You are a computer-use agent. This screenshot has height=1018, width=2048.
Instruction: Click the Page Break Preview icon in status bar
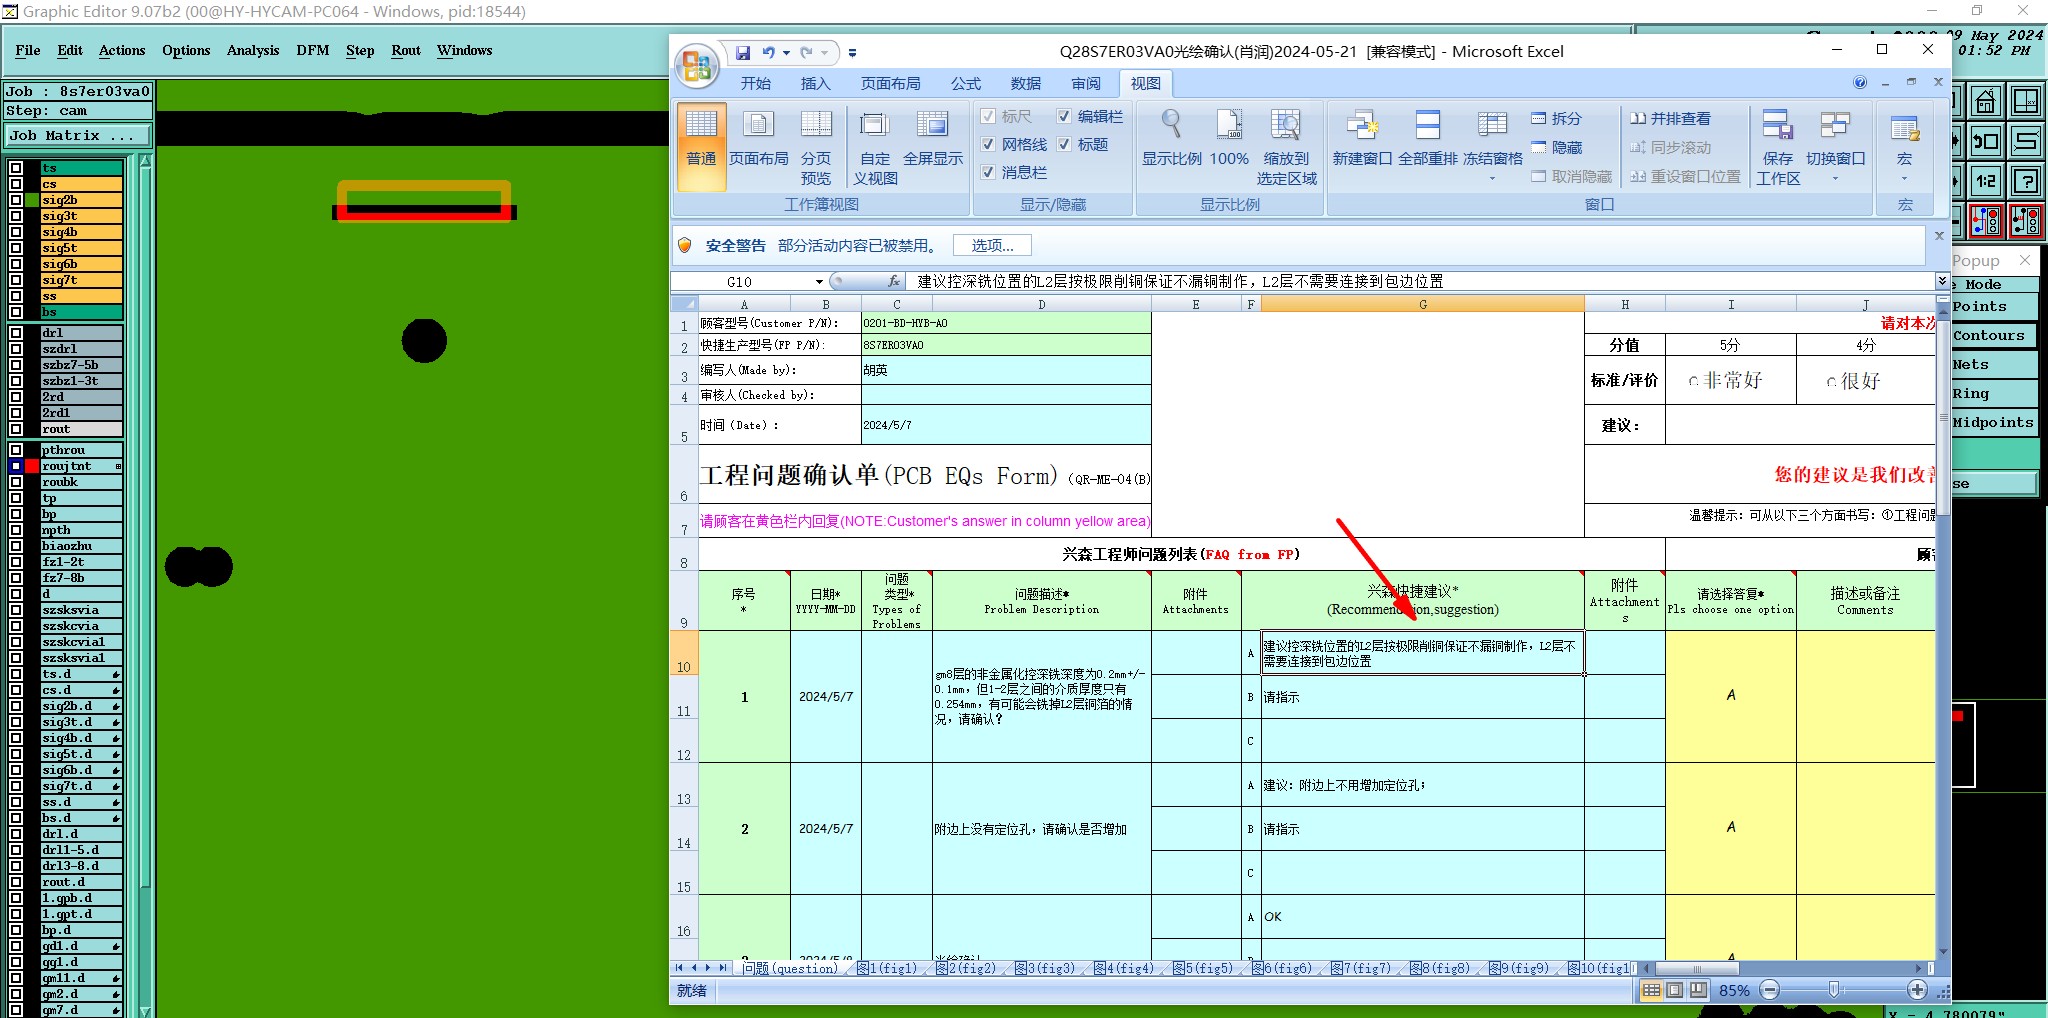pyautogui.click(x=1697, y=990)
